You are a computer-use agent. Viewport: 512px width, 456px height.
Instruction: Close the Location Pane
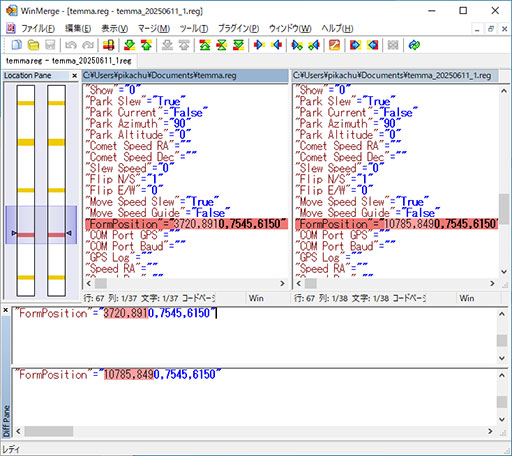pos(75,76)
